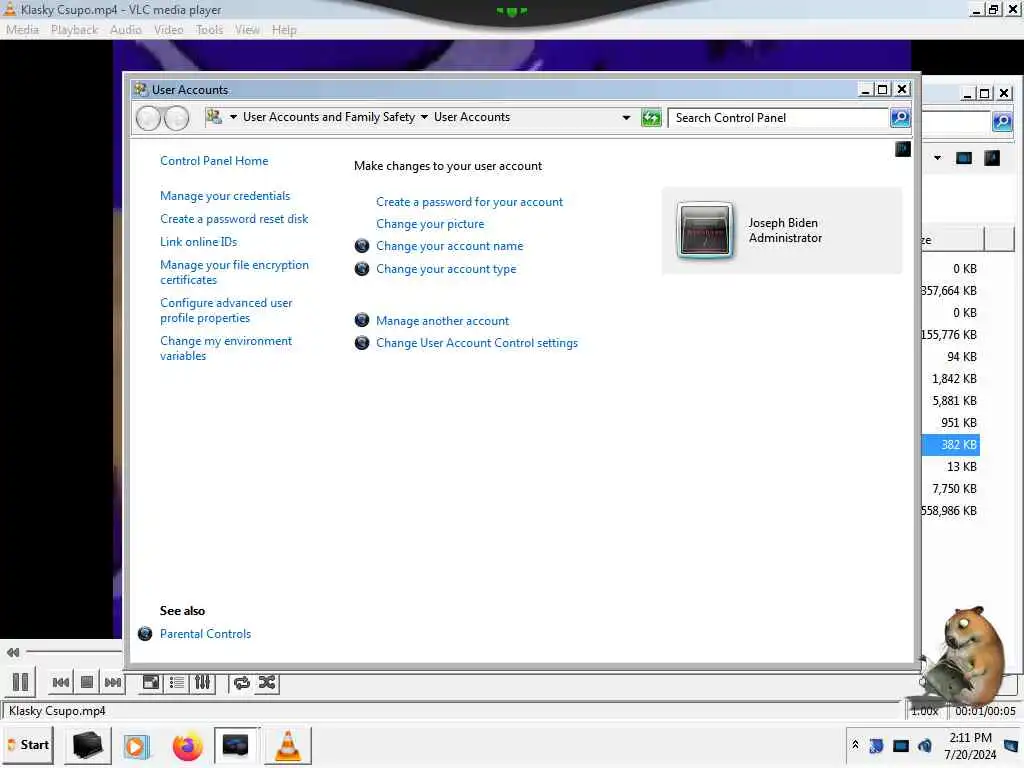This screenshot has height=768, width=1024.
Task: Open VLC extended settings equalizer
Action: [202, 682]
